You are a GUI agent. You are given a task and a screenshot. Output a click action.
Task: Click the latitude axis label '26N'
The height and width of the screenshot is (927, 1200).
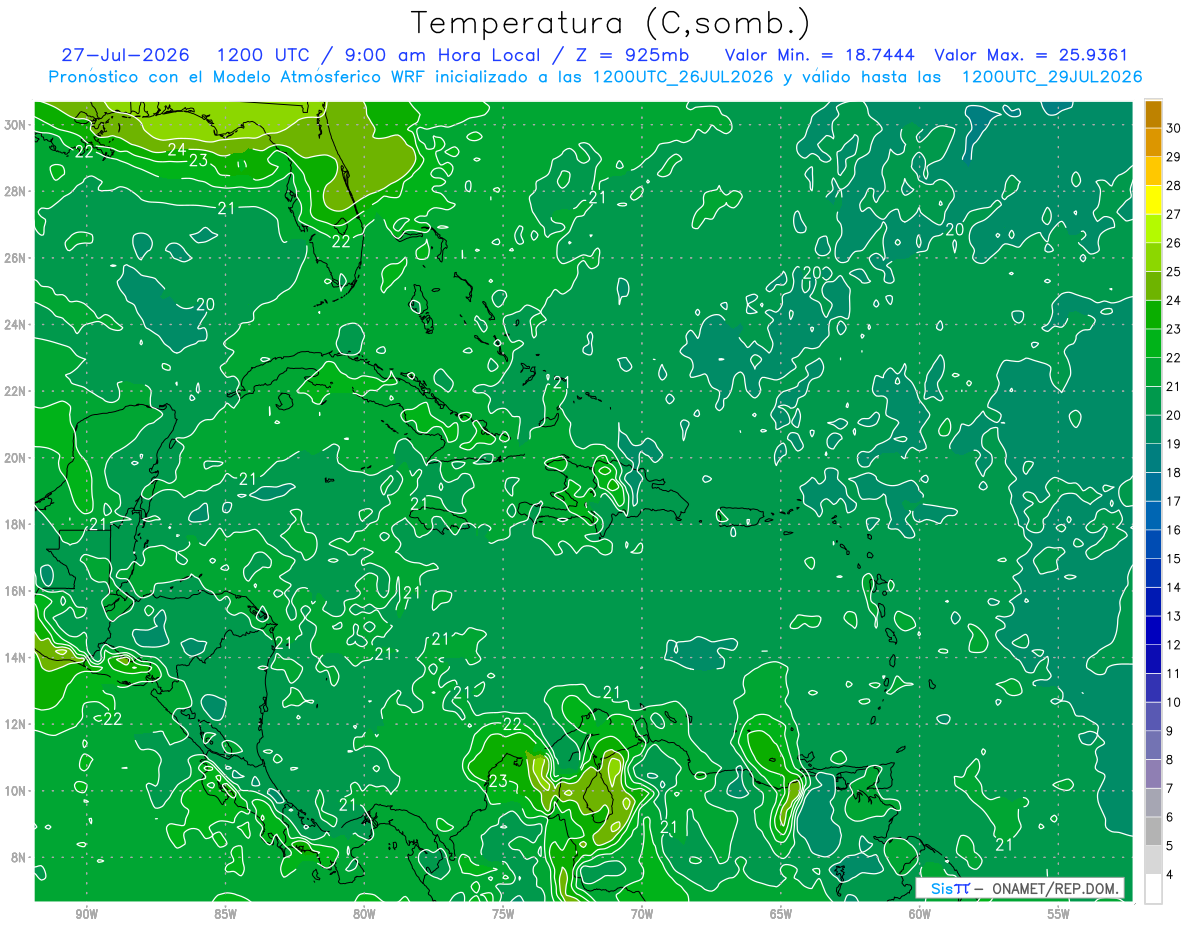pos(16,258)
